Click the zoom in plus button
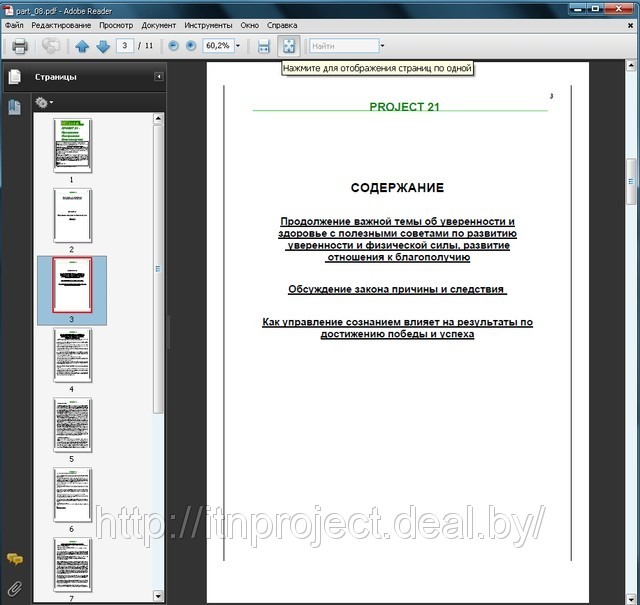640x605 pixels. pyautogui.click(x=191, y=46)
